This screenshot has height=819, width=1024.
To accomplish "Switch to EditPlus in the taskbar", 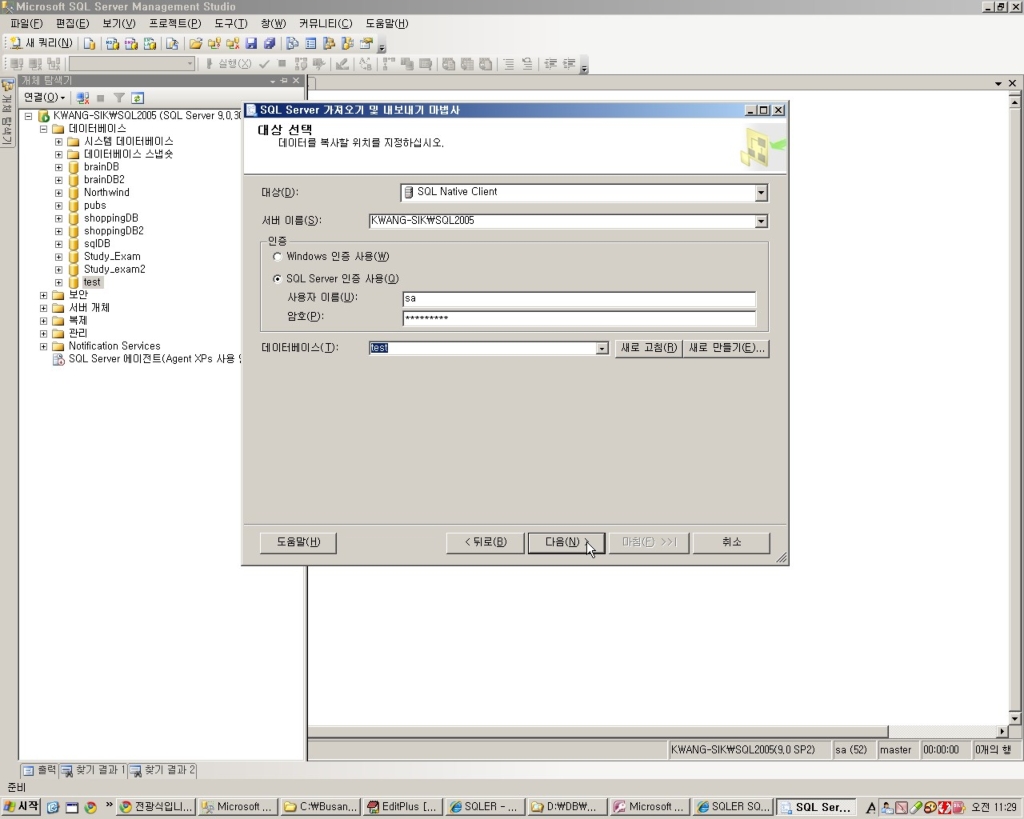I will point(402,807).
